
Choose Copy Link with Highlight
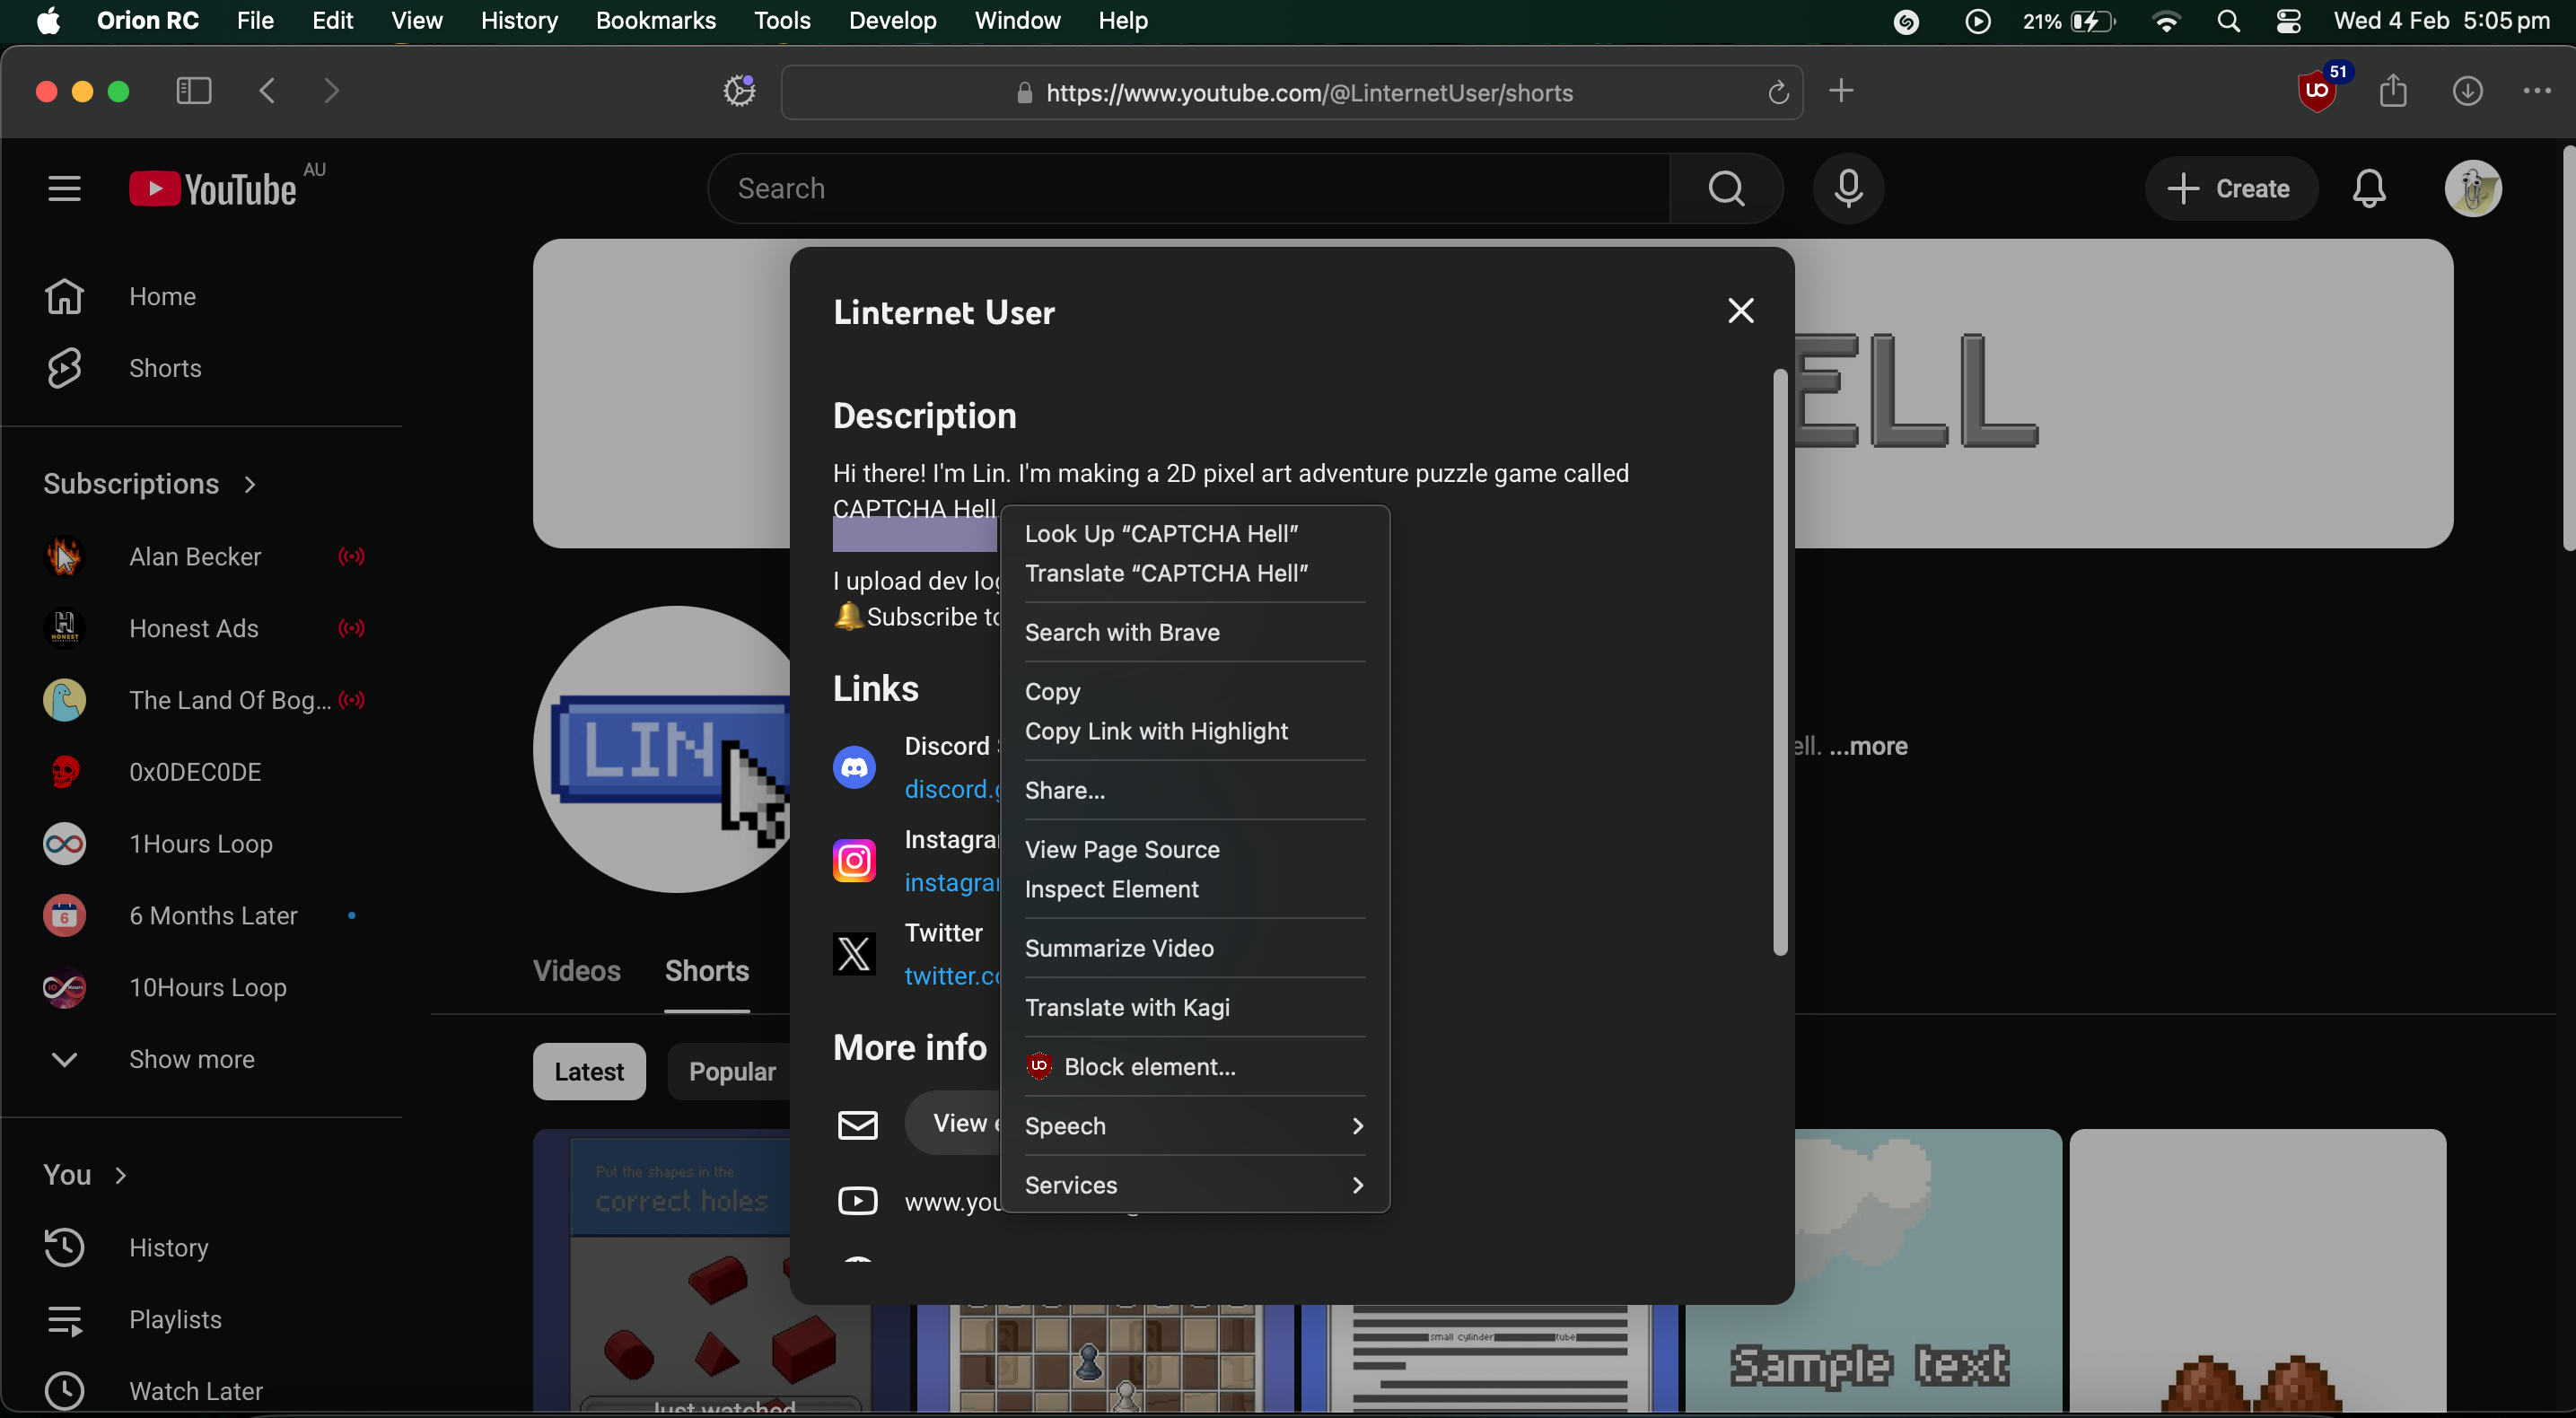pyautogui.click(x=1156, y=731)
